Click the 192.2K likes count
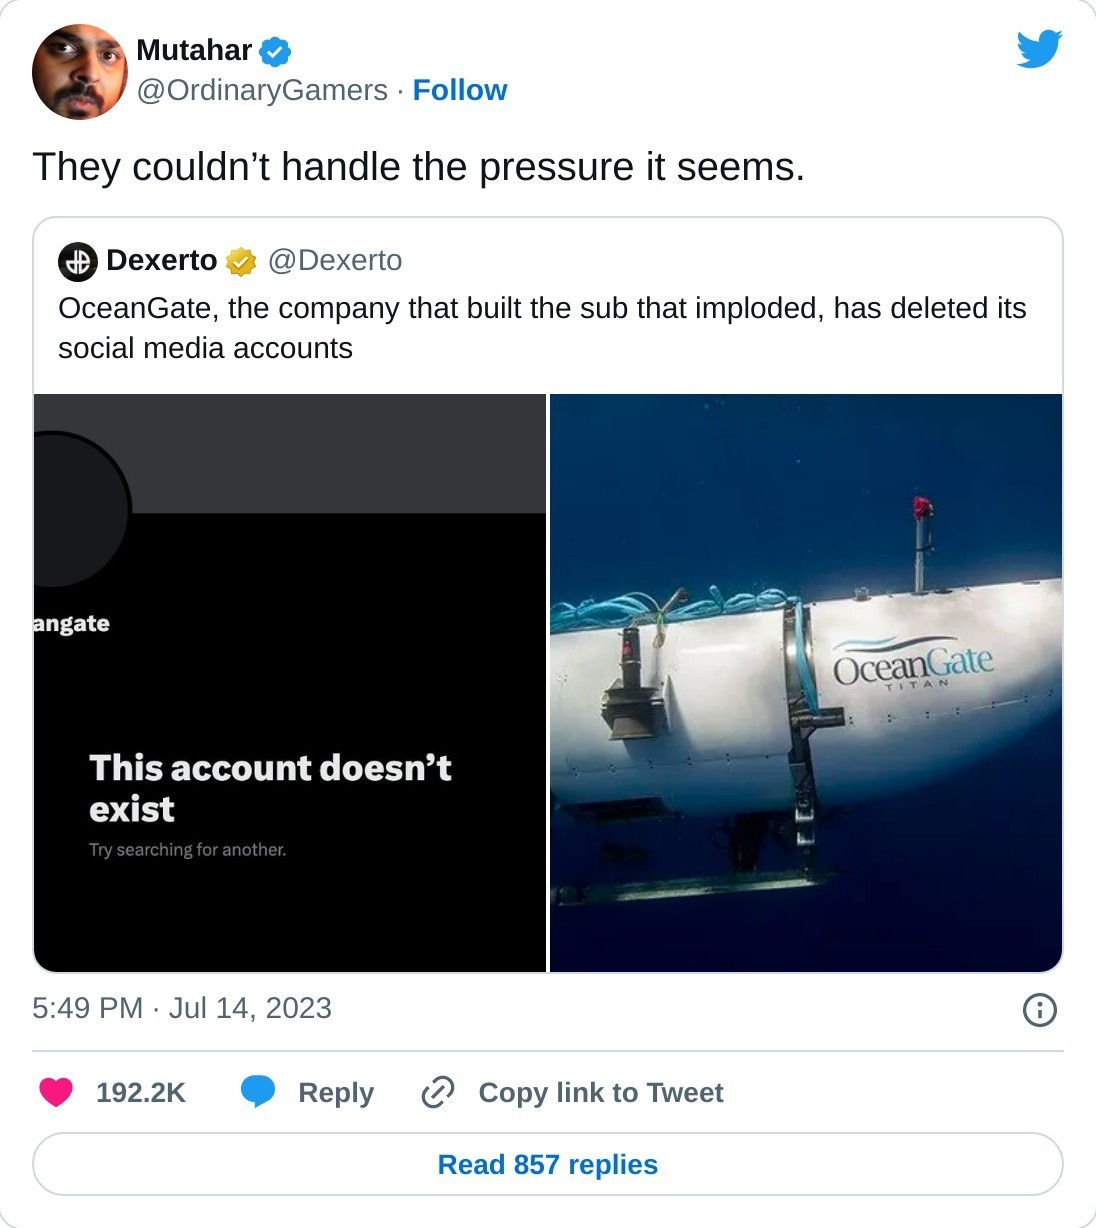 coord(141,1092)
